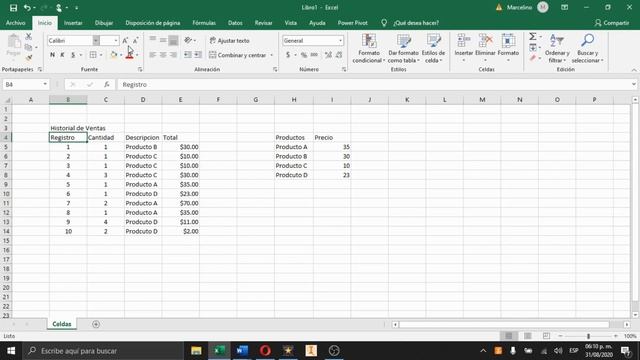640x360 pixels.
Task: Align text to the left
Action: click(x=153, y=55)
